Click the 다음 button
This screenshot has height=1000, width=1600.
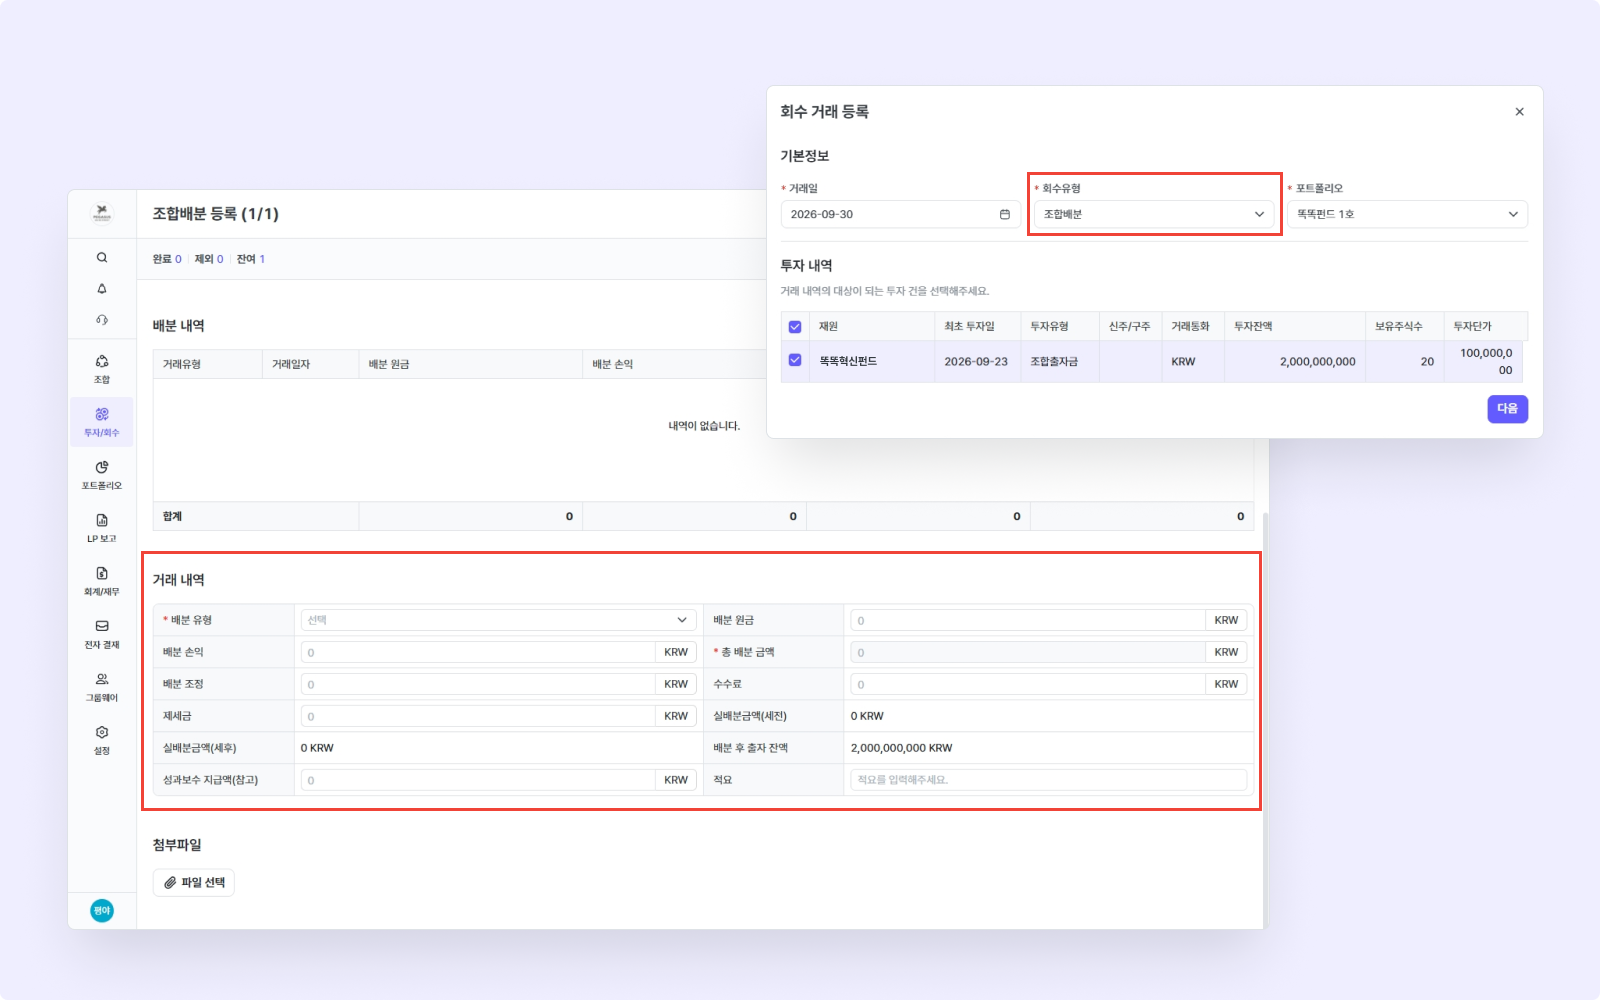pyautogui.click(x=1507, y=409)
